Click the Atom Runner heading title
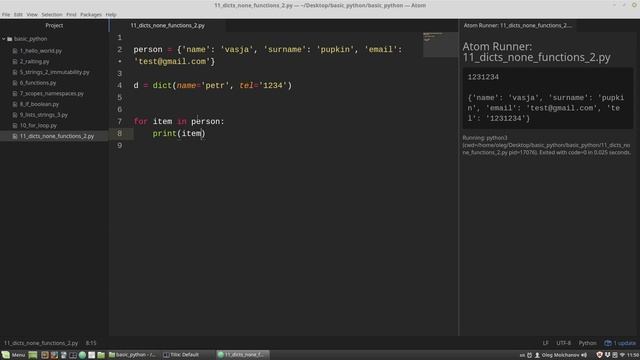The height and width of the screenshot is (360, 640). 536,52
